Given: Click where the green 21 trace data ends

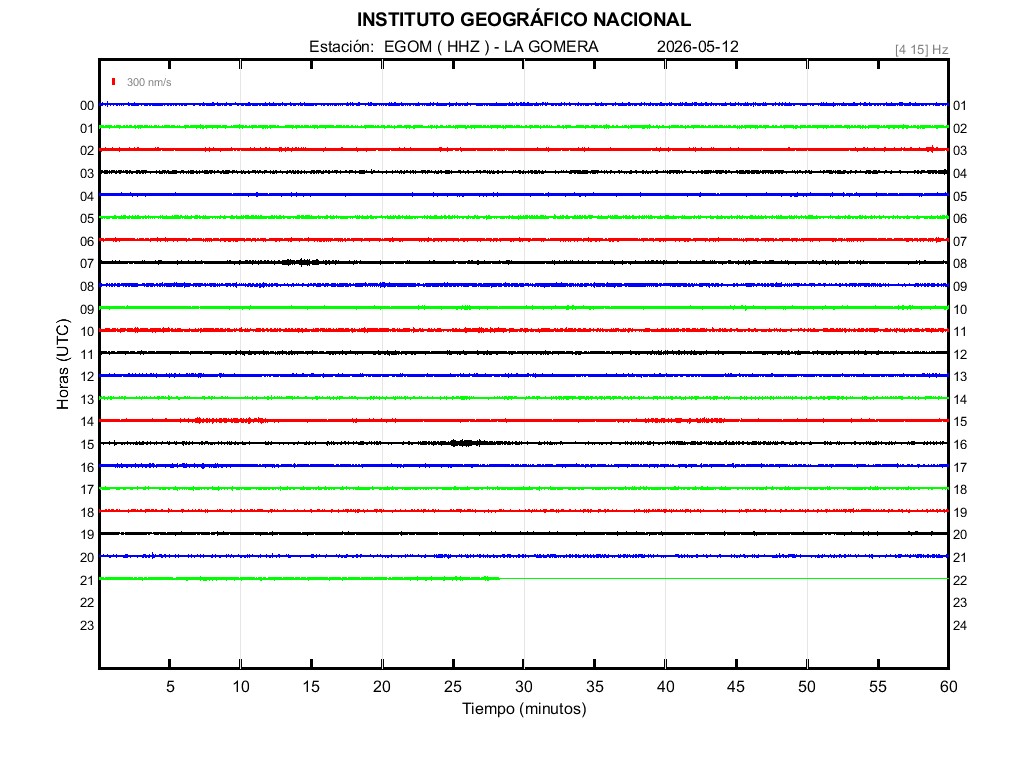Looking at the screenshot, I should [498, 579].
